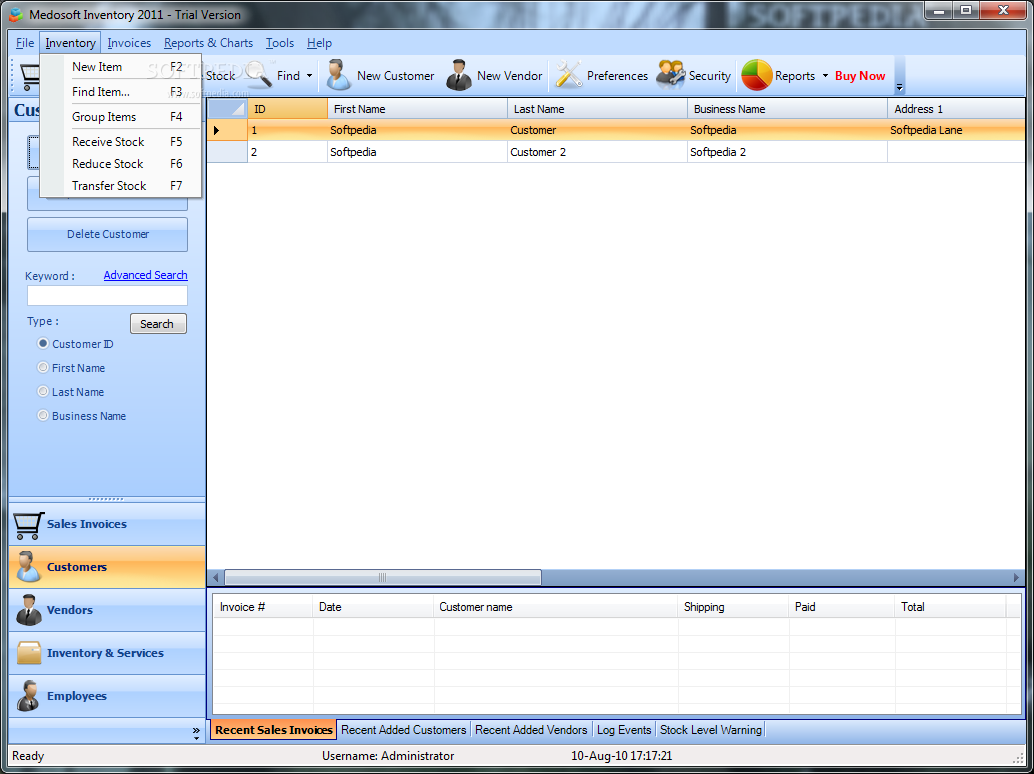Click the Delete Customer button
Image resolution: width=1034 pixels, height=774 pixels.
click(x=107, y=234)
